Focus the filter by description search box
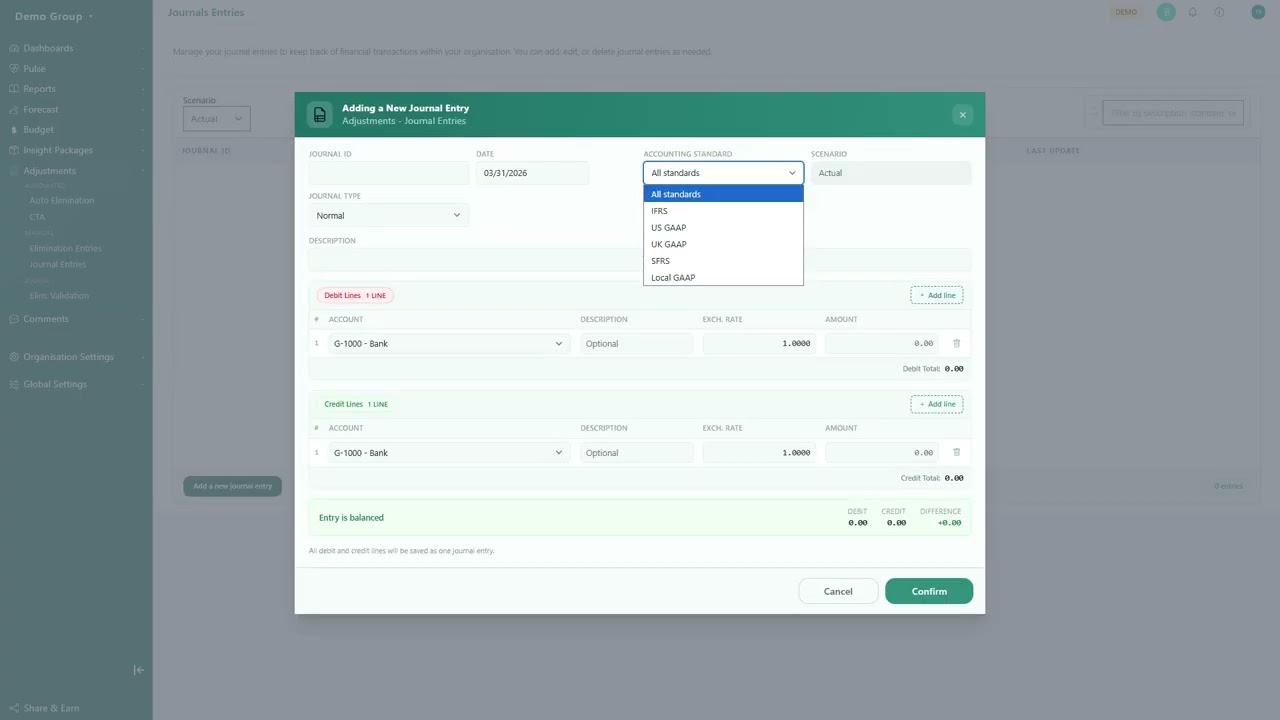1280x720 pixels. coord(1173,113)
